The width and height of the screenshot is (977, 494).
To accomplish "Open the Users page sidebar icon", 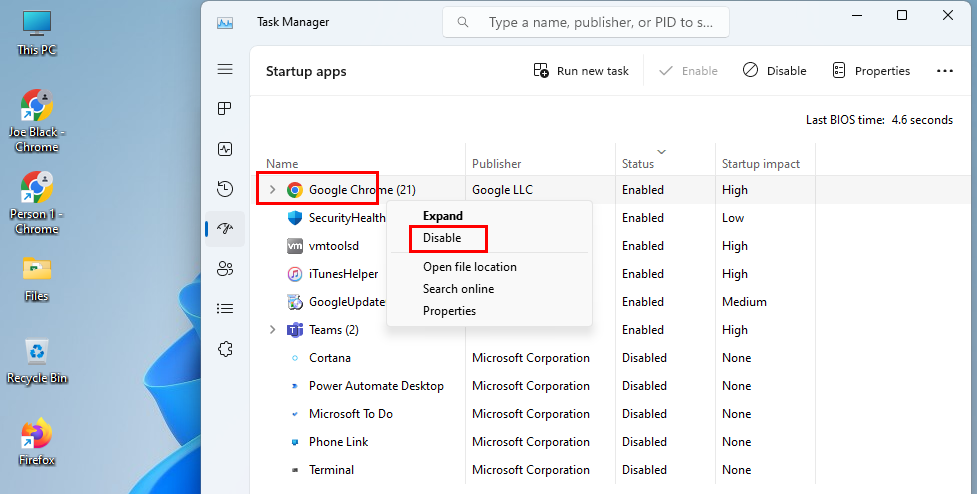I will pyautogui.click(x=225, y=268).
